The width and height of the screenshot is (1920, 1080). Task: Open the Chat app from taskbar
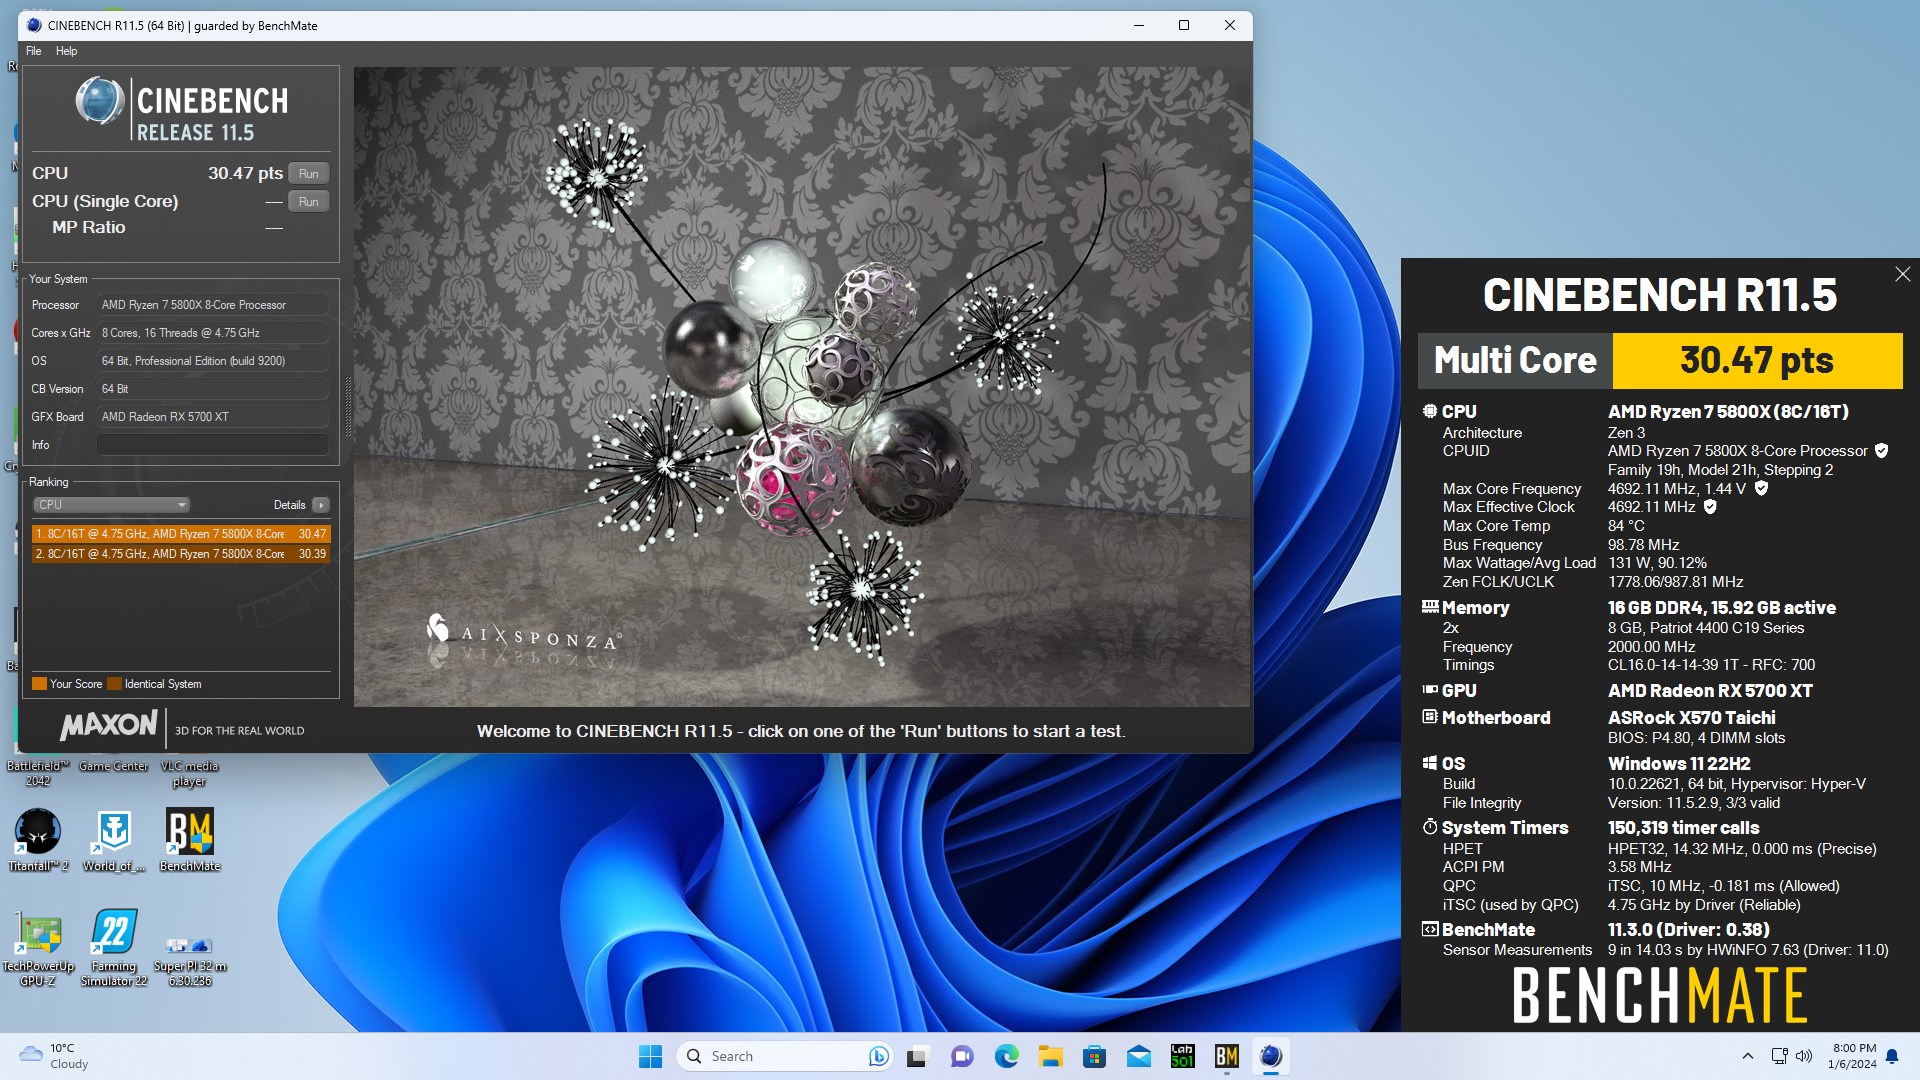[x=962, y=1056]
